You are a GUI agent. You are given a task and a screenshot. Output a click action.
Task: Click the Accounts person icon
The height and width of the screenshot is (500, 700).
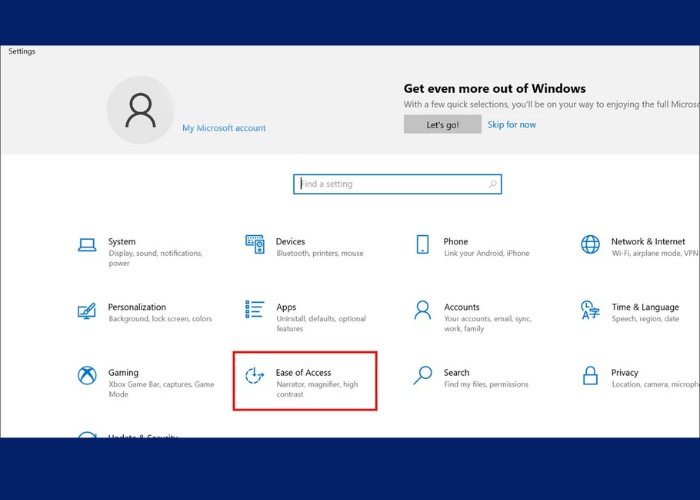(x=422, y=310)
